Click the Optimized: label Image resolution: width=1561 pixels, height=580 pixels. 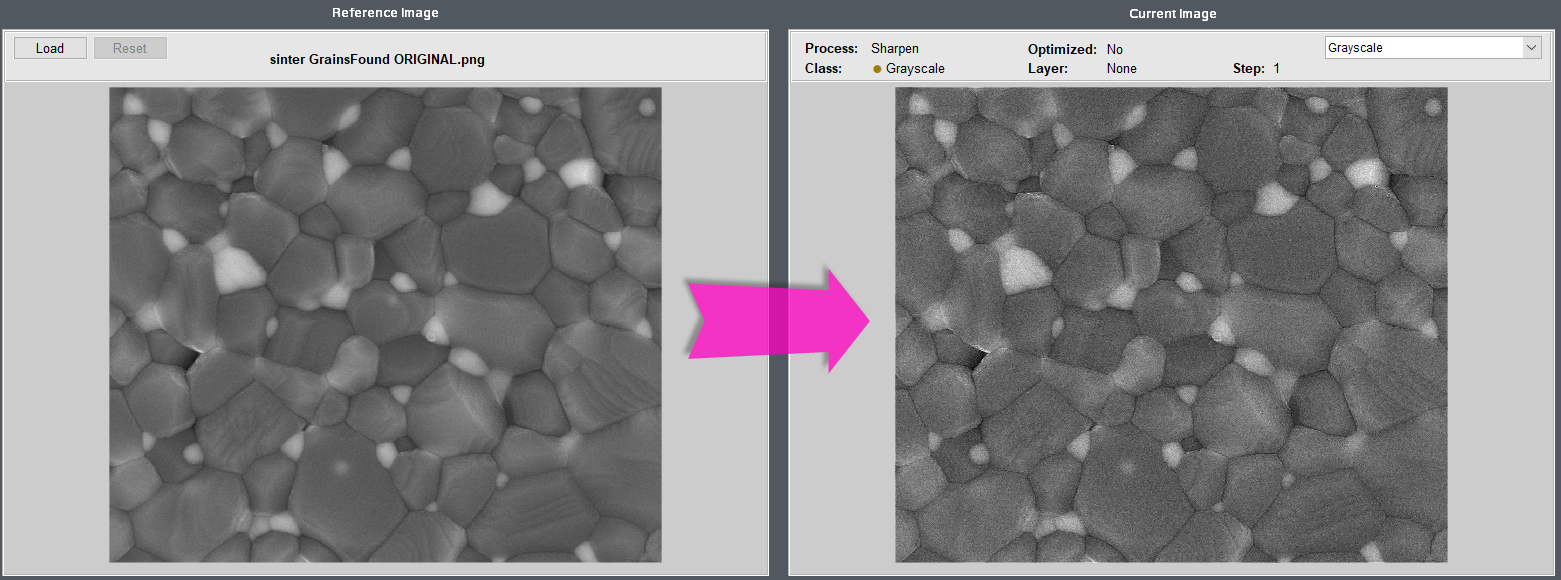pos(1060,49)
